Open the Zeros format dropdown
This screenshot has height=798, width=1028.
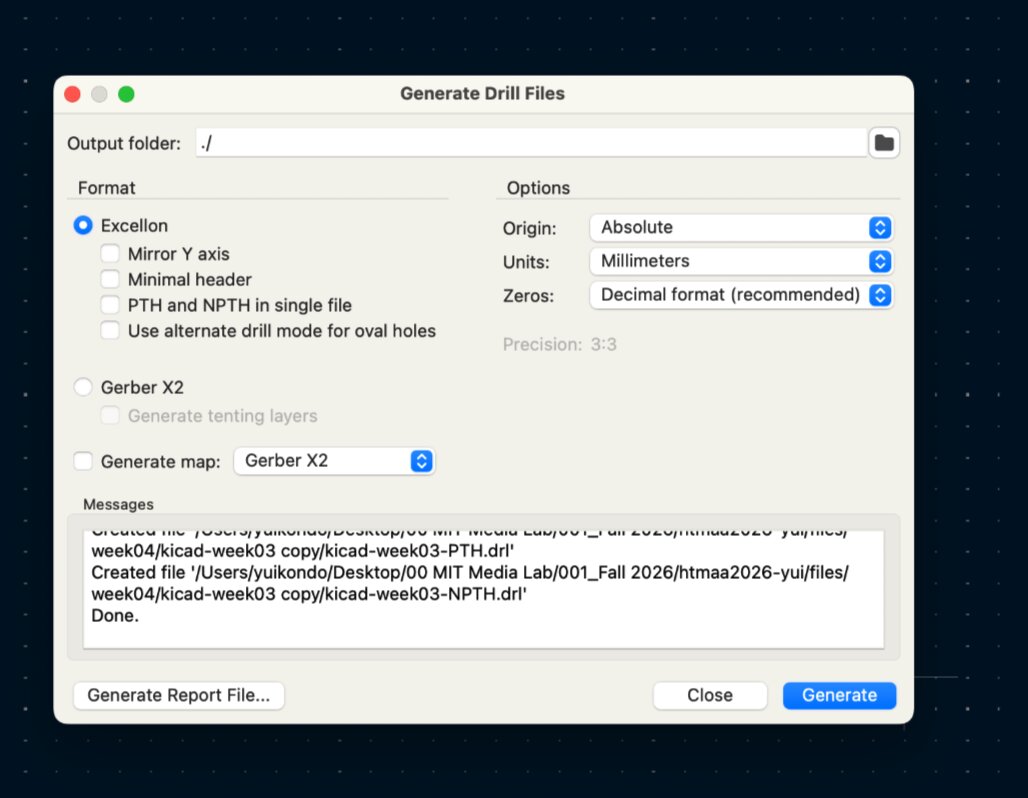point(741,295)
